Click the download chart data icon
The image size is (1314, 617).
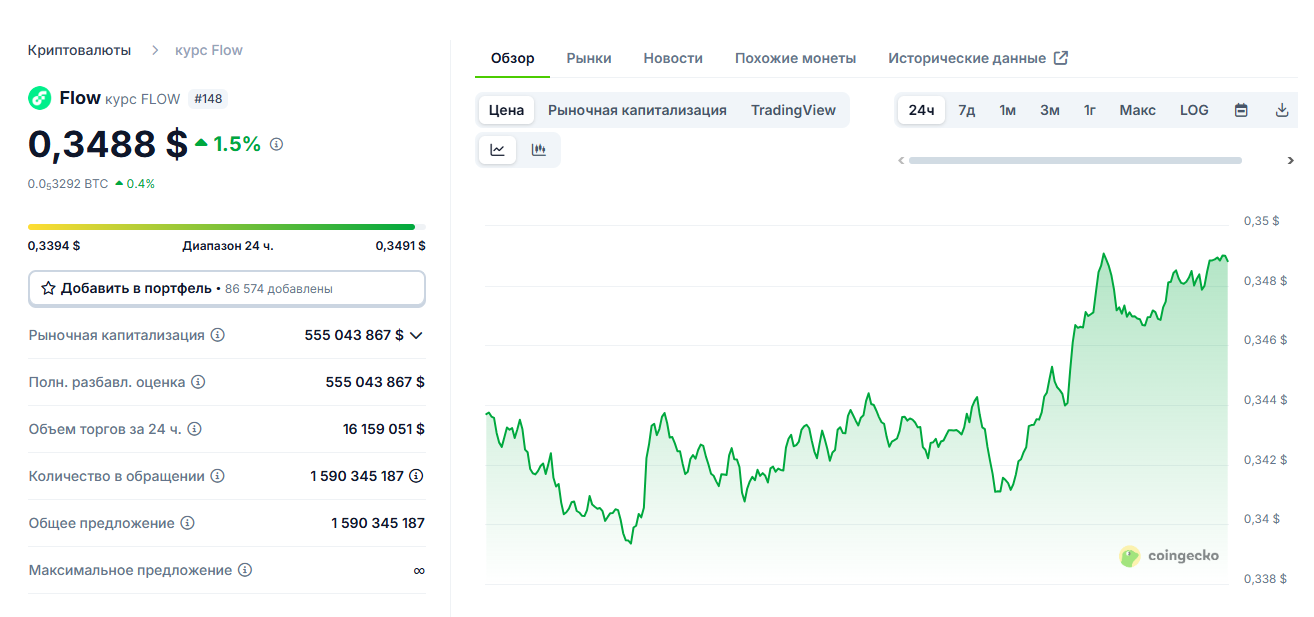tap(1282, 110)
